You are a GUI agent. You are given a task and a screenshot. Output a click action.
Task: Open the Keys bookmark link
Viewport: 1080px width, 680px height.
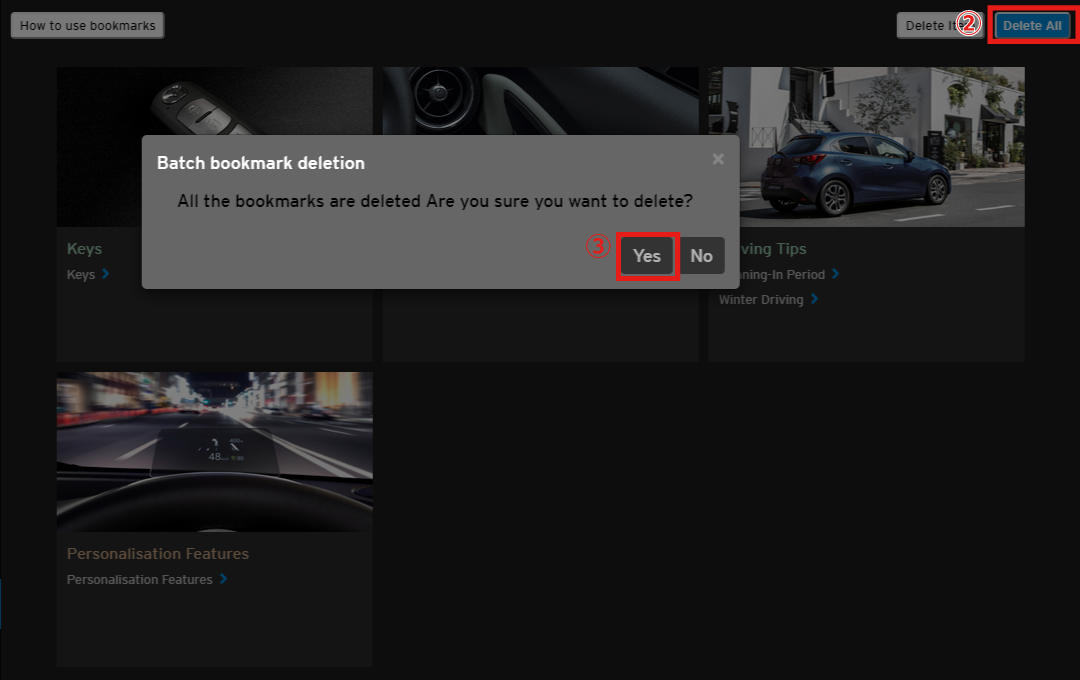tap(81, 274)
